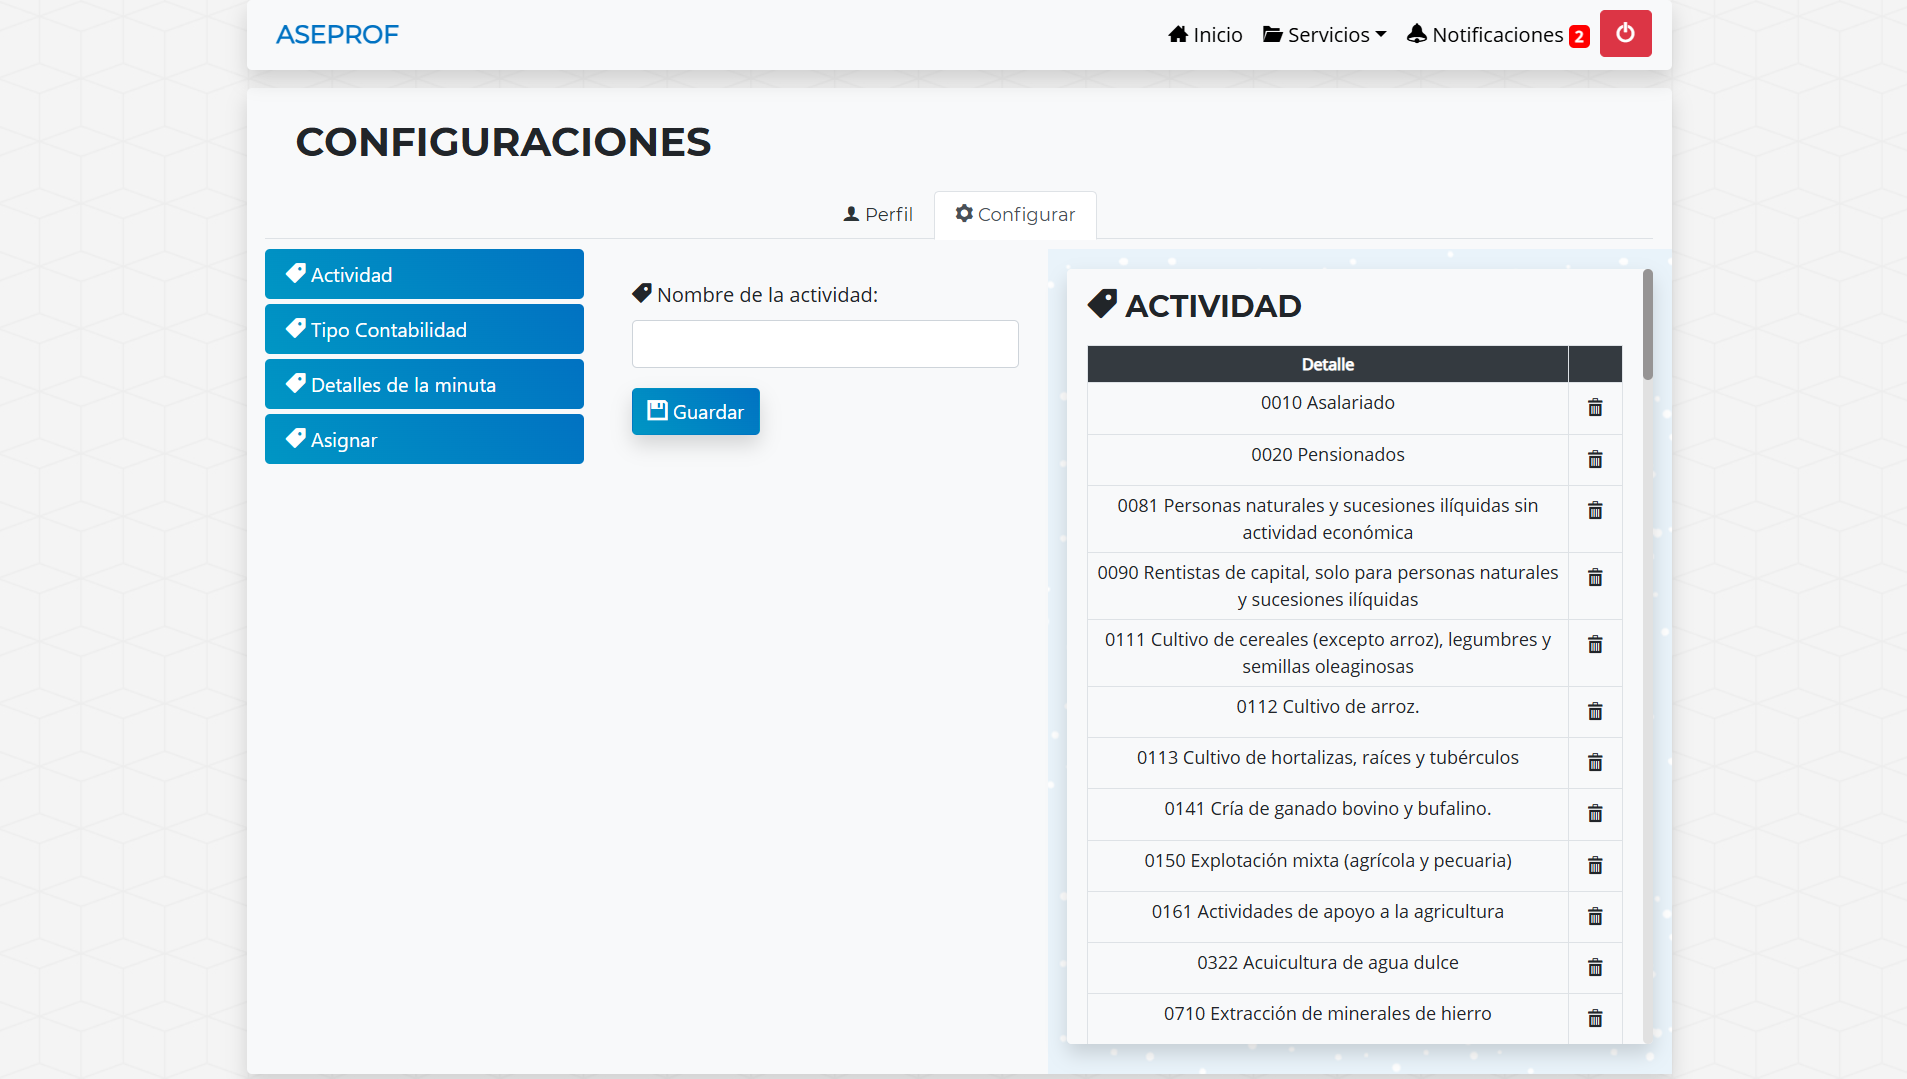Switch to the Perfil tab
Image resolution: width=1907 pixels, height=1079 pixels.
(878, 214)
